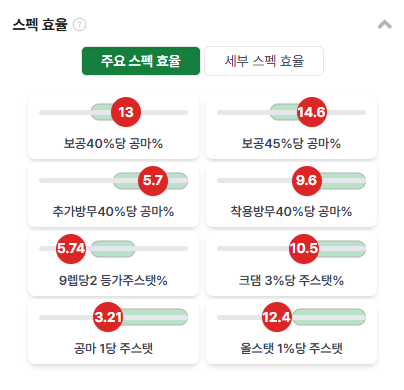
Task: Click the 보공40%당 공마% label
Action: (113, 144)
